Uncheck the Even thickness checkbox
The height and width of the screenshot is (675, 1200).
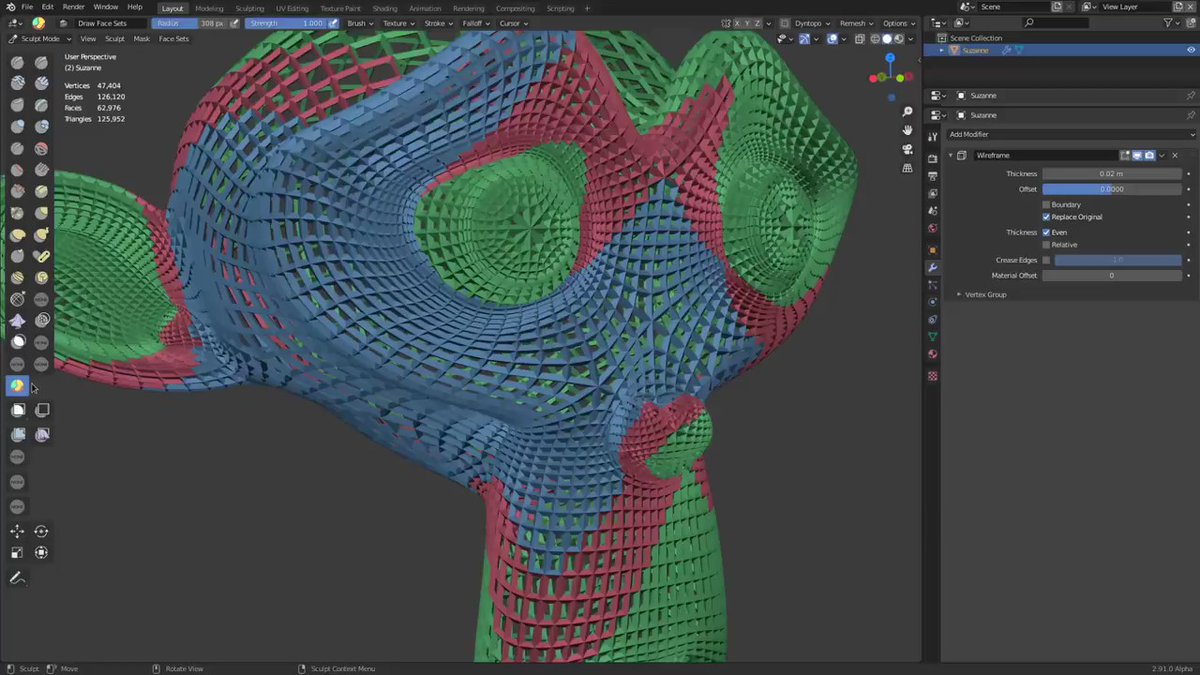pyautogui.click(x=1046, y=233)
